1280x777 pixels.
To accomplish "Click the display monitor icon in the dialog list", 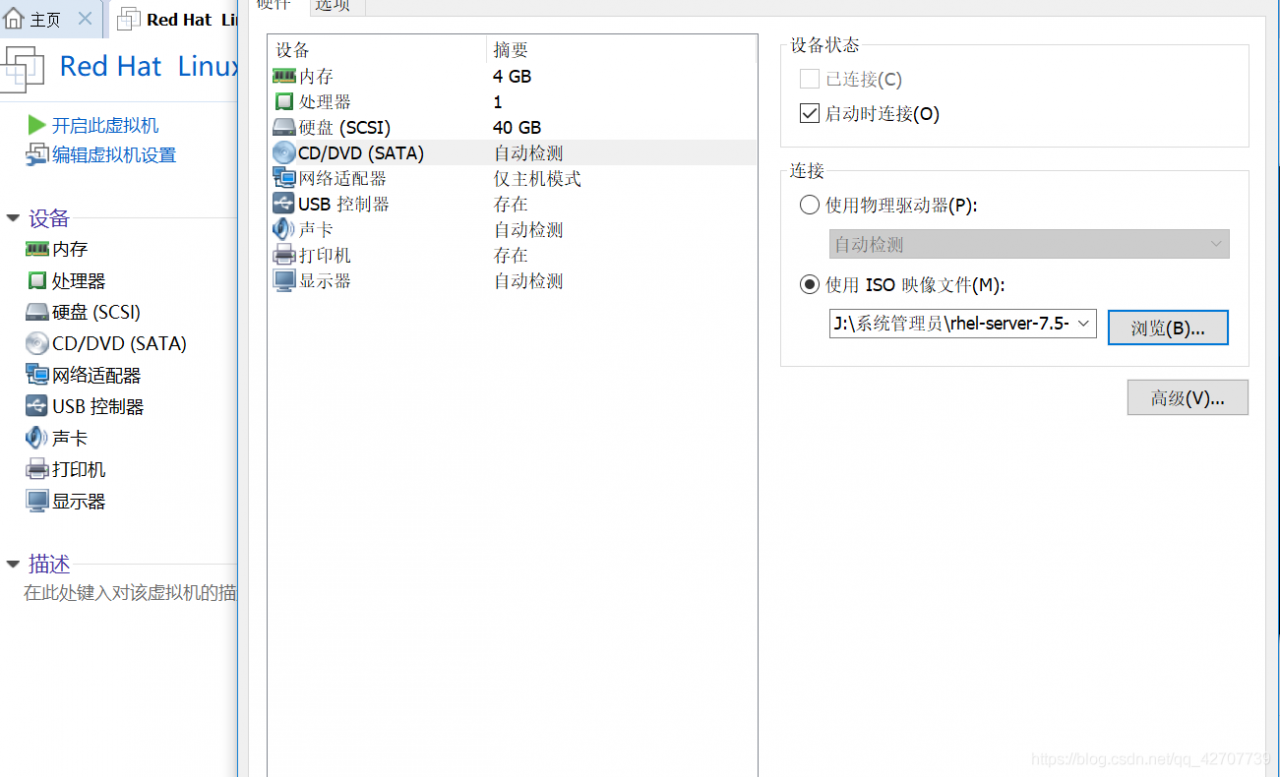I will pos(284,281).
